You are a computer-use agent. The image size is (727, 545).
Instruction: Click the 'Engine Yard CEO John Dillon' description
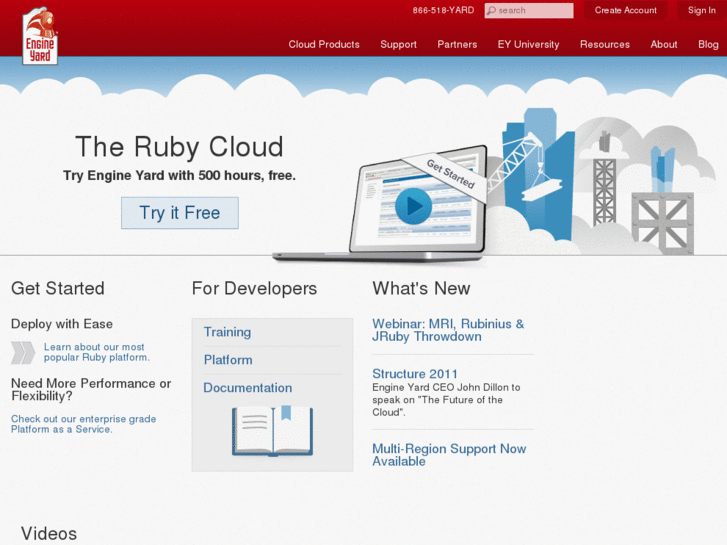point(446,400)
